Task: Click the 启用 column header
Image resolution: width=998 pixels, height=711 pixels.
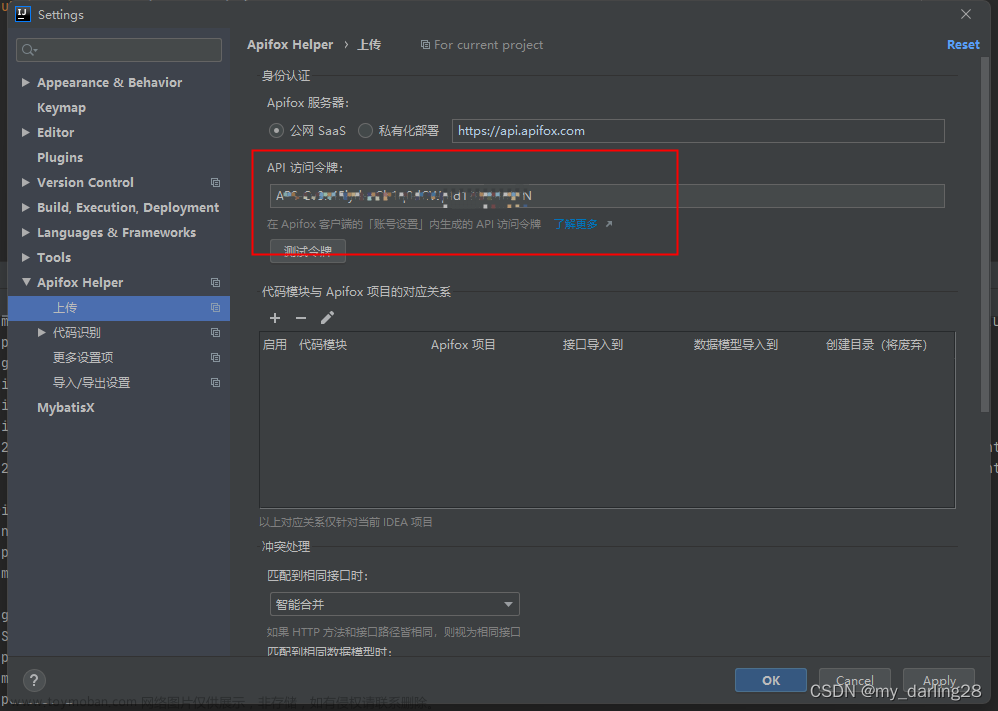Action: [x=274, y=345]
